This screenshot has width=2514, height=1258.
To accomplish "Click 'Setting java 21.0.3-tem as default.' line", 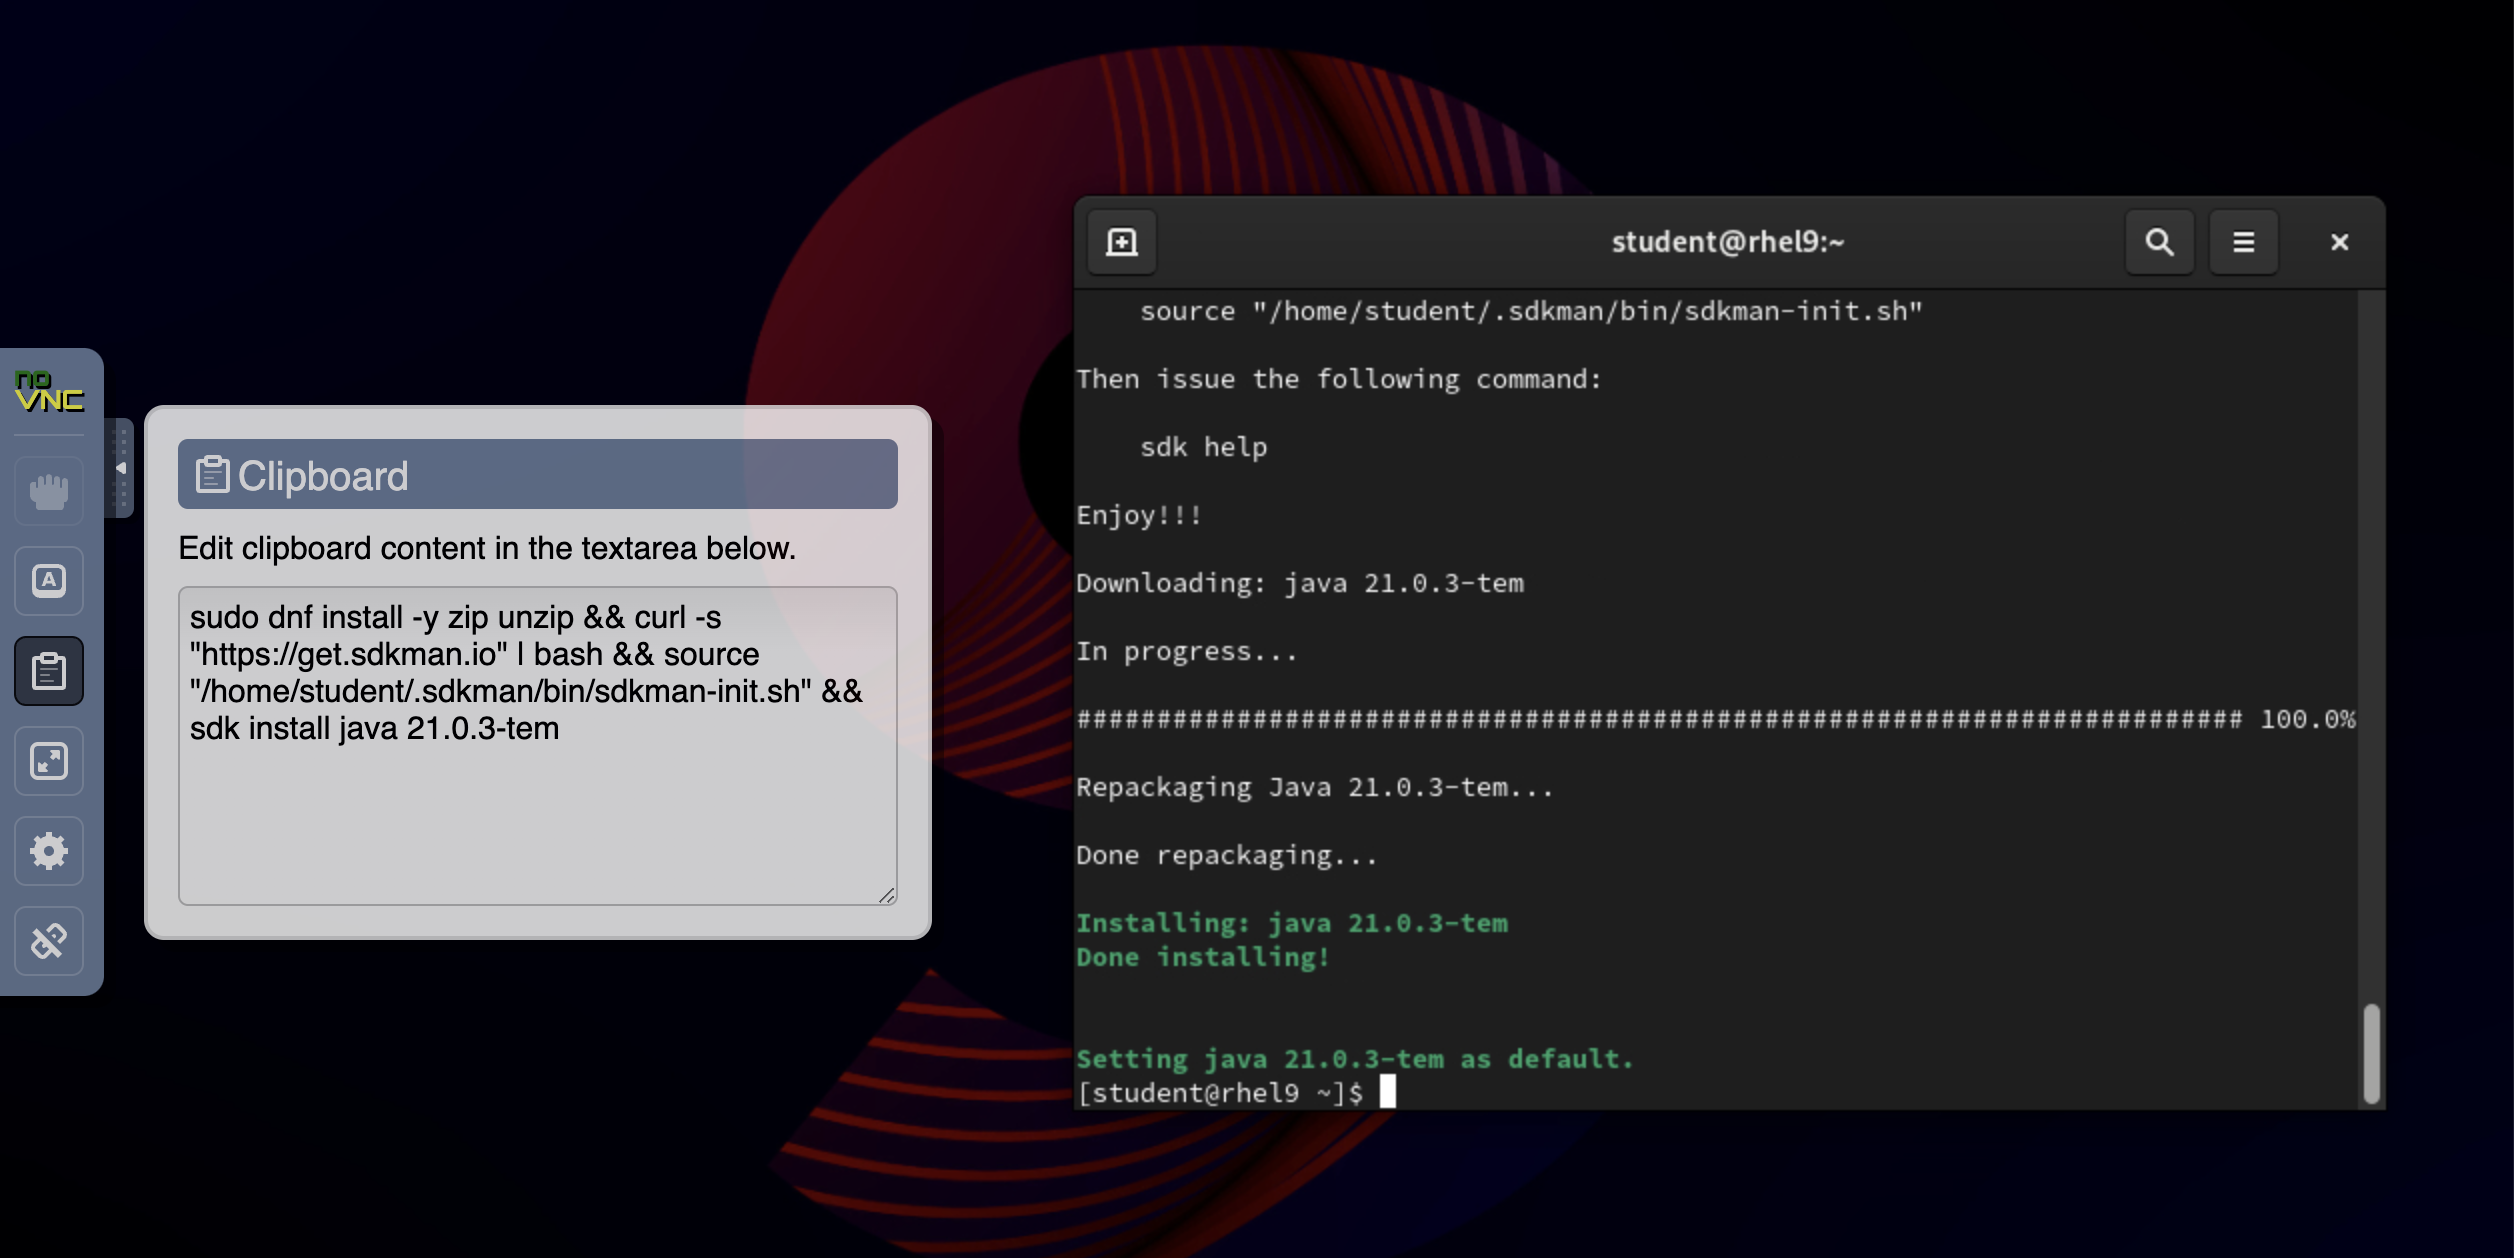I will point(1355,1059).
